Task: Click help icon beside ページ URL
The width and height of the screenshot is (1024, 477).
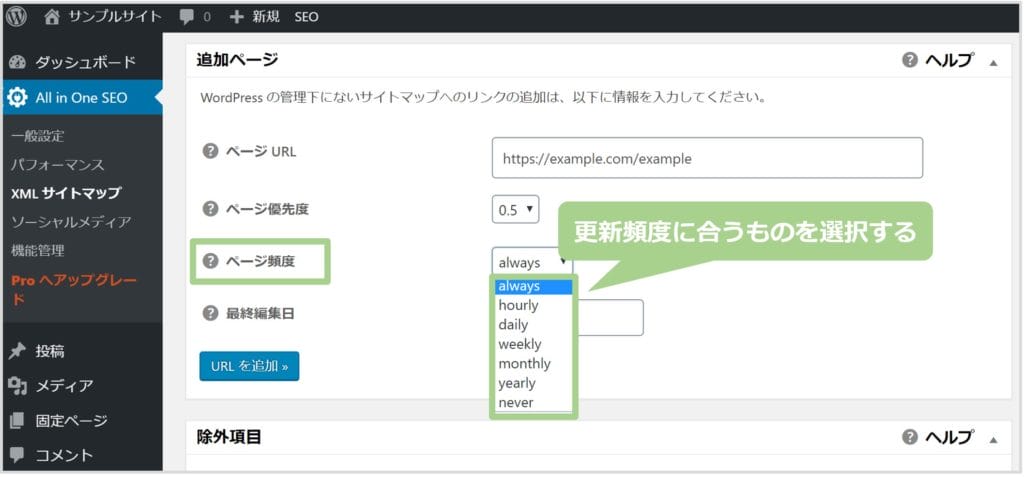Action: coord(210,152)
